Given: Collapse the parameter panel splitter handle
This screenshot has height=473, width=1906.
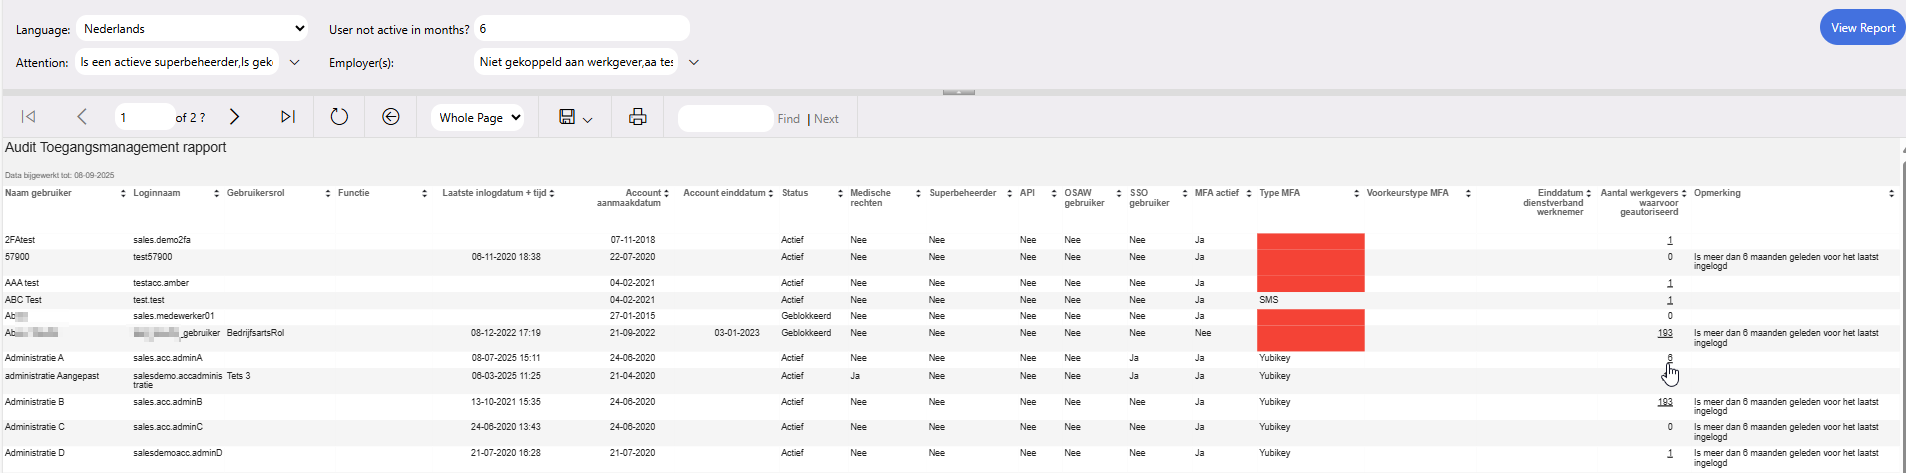Looking at the screenshot, I should pyautogui.click(x=958, y=92).
